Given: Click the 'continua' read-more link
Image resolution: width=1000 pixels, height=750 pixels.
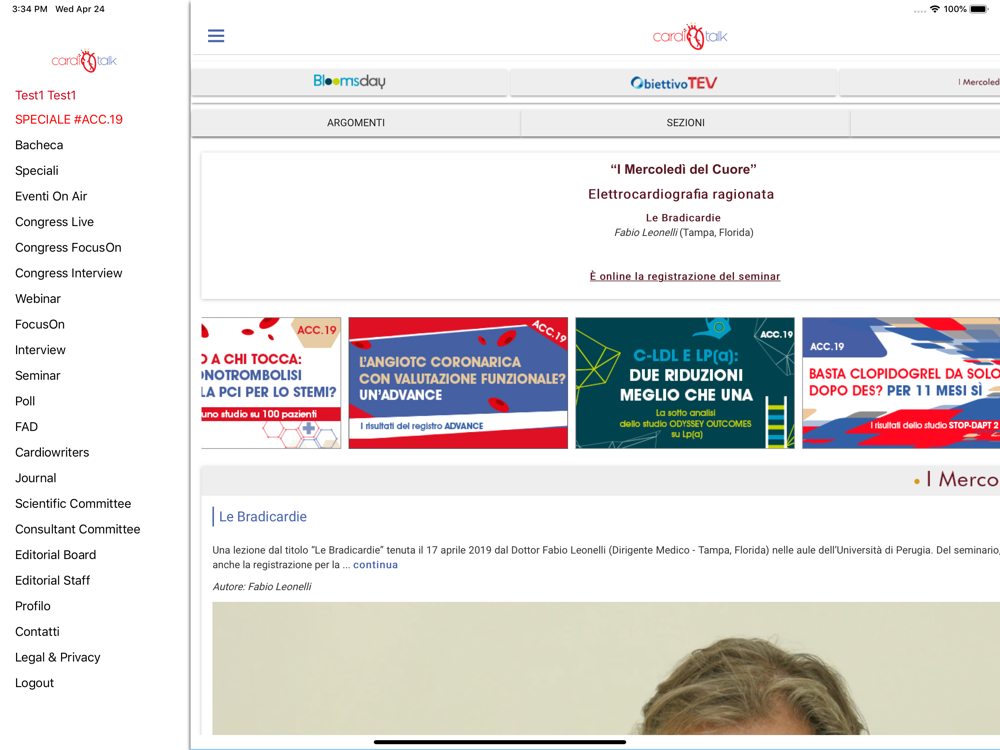Looking at the screenshot, I should click(376, 564).
